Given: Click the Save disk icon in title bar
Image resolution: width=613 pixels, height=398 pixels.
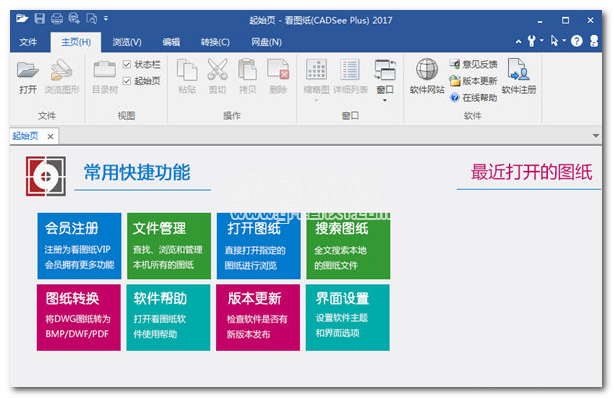Looking at the screenshot, I should click(x=39, y=18).
